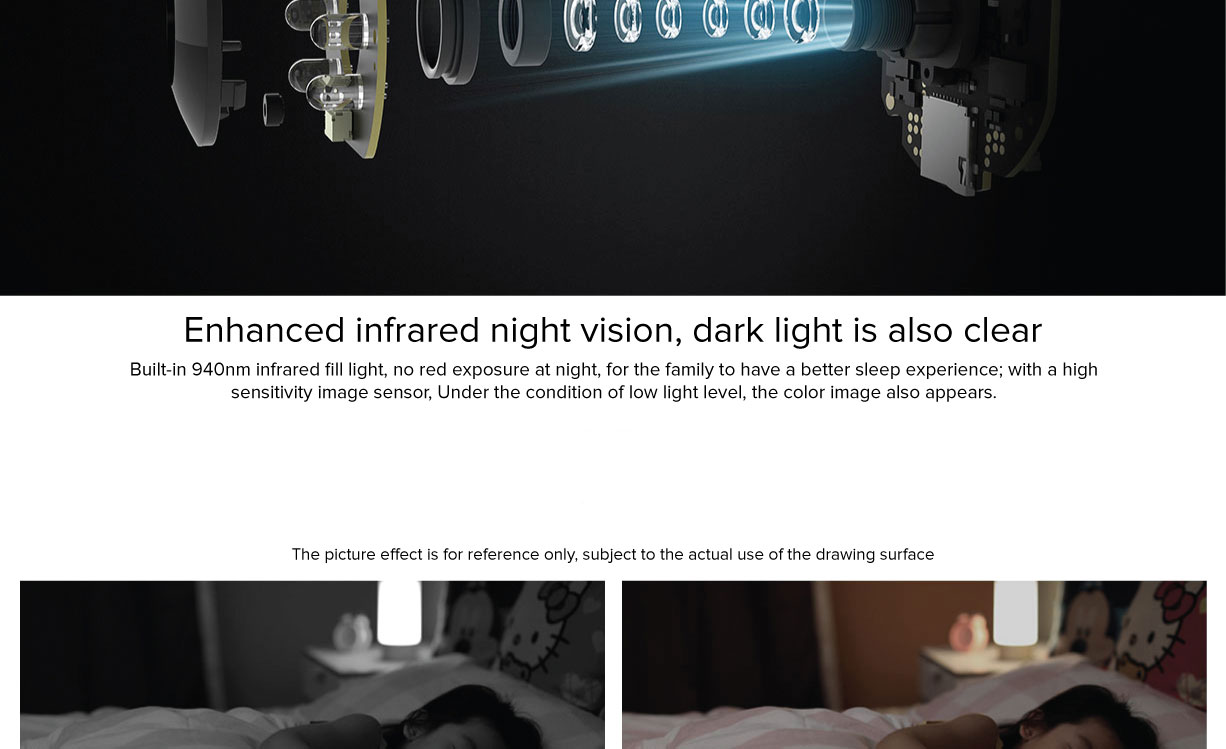The height and width of the screenshot is (749, 1226).
Task: Click the grayscale night vision bedroom photo
Action: [x=312, y=665]
